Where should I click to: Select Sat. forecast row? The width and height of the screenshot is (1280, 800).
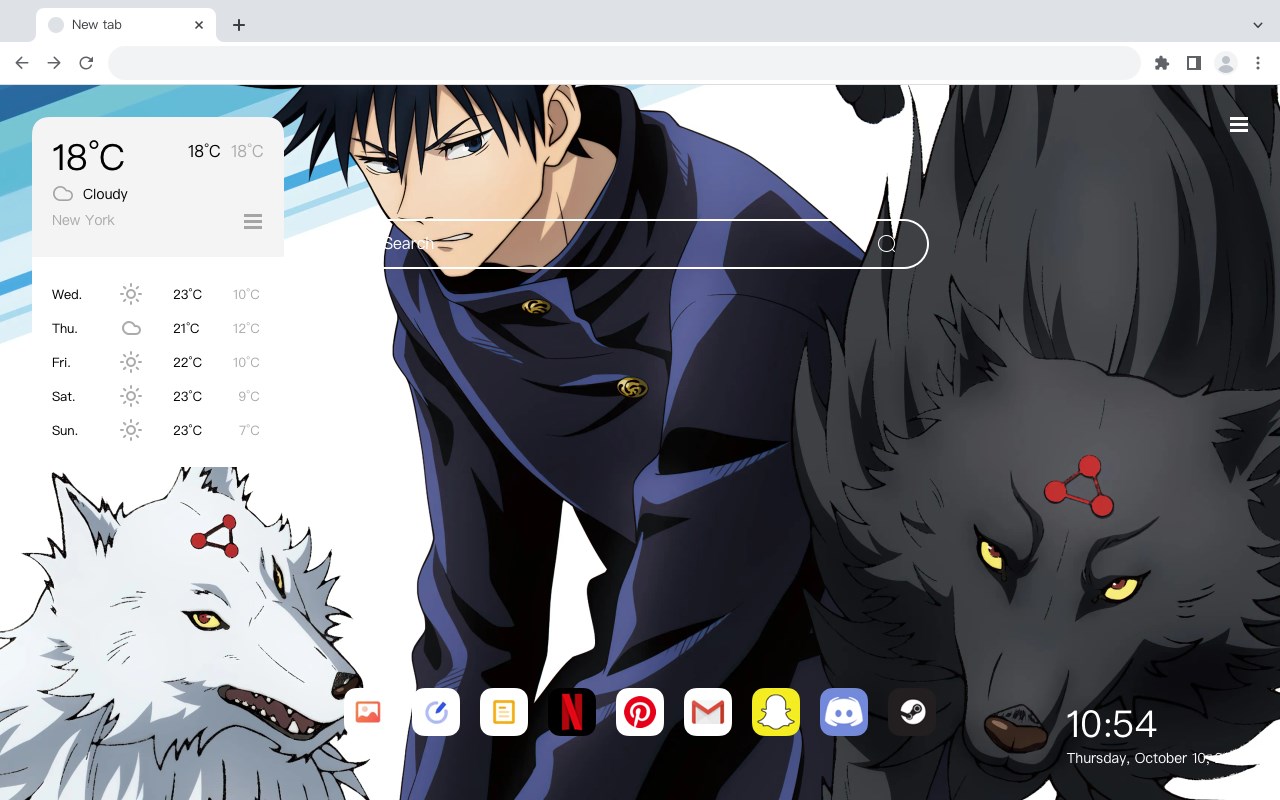tap(157, 396)
